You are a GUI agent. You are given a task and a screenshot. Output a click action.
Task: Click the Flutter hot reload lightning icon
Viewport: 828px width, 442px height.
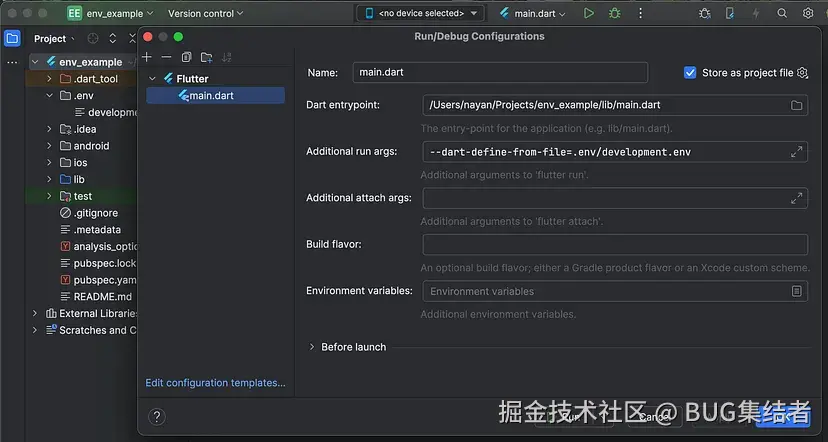click(x=756, y=13)
